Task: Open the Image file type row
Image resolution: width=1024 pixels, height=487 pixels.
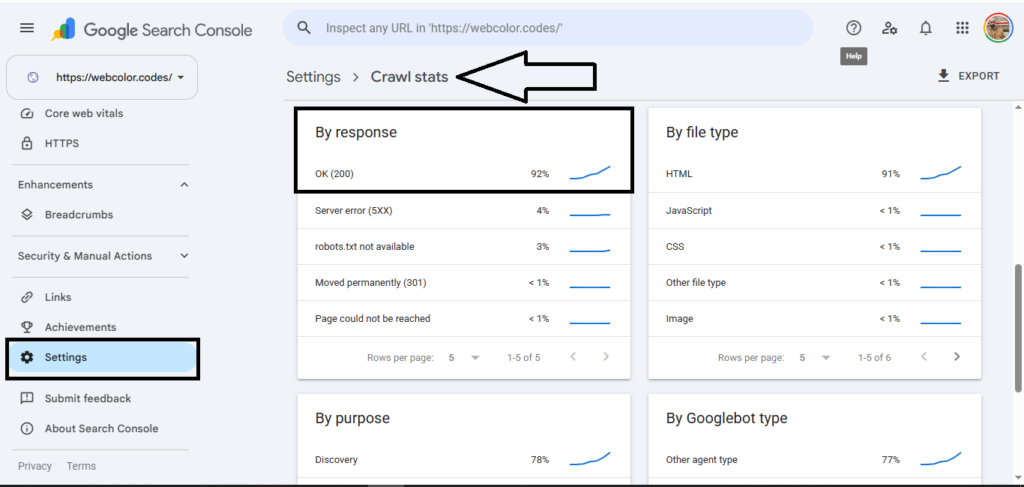Action: click(x=814, y=319)
